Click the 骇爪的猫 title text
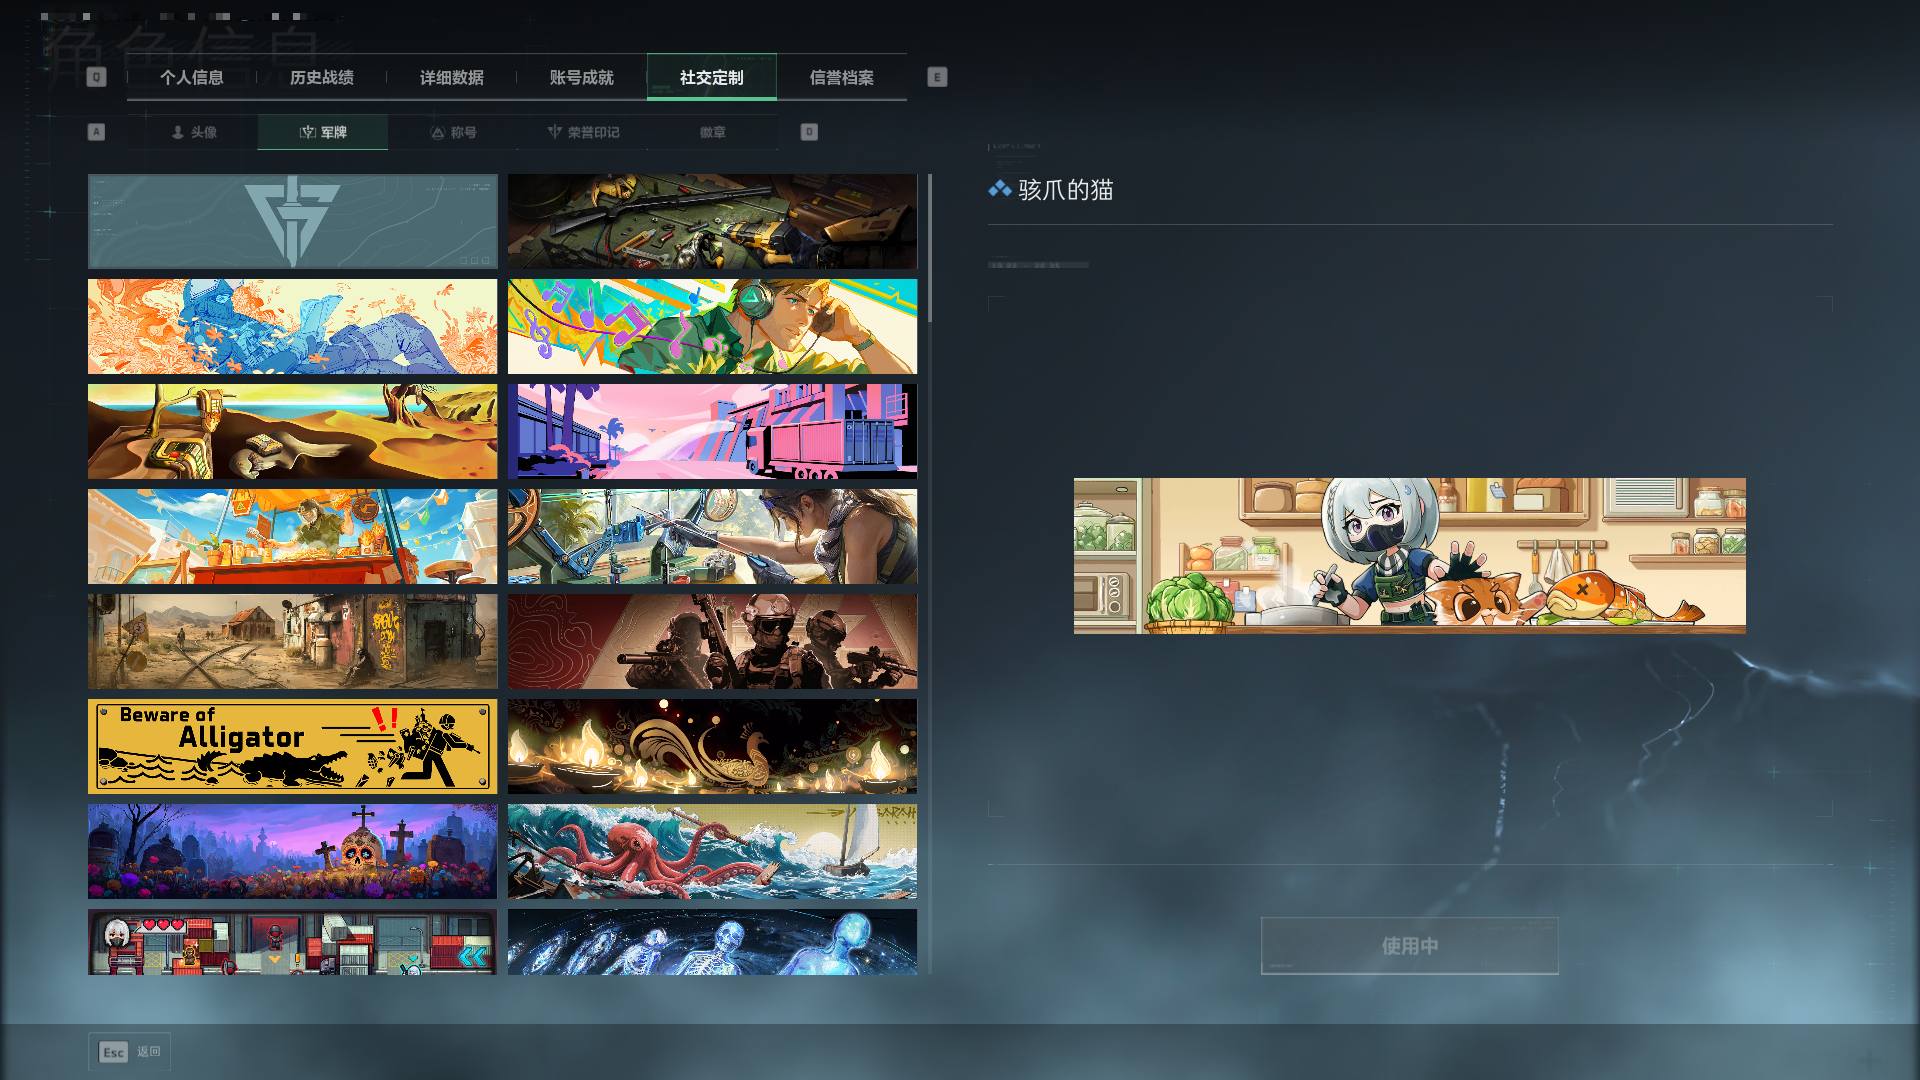Image resolution: width=1920 pixels, height=1080 pixels. [x=1065, y=189]
